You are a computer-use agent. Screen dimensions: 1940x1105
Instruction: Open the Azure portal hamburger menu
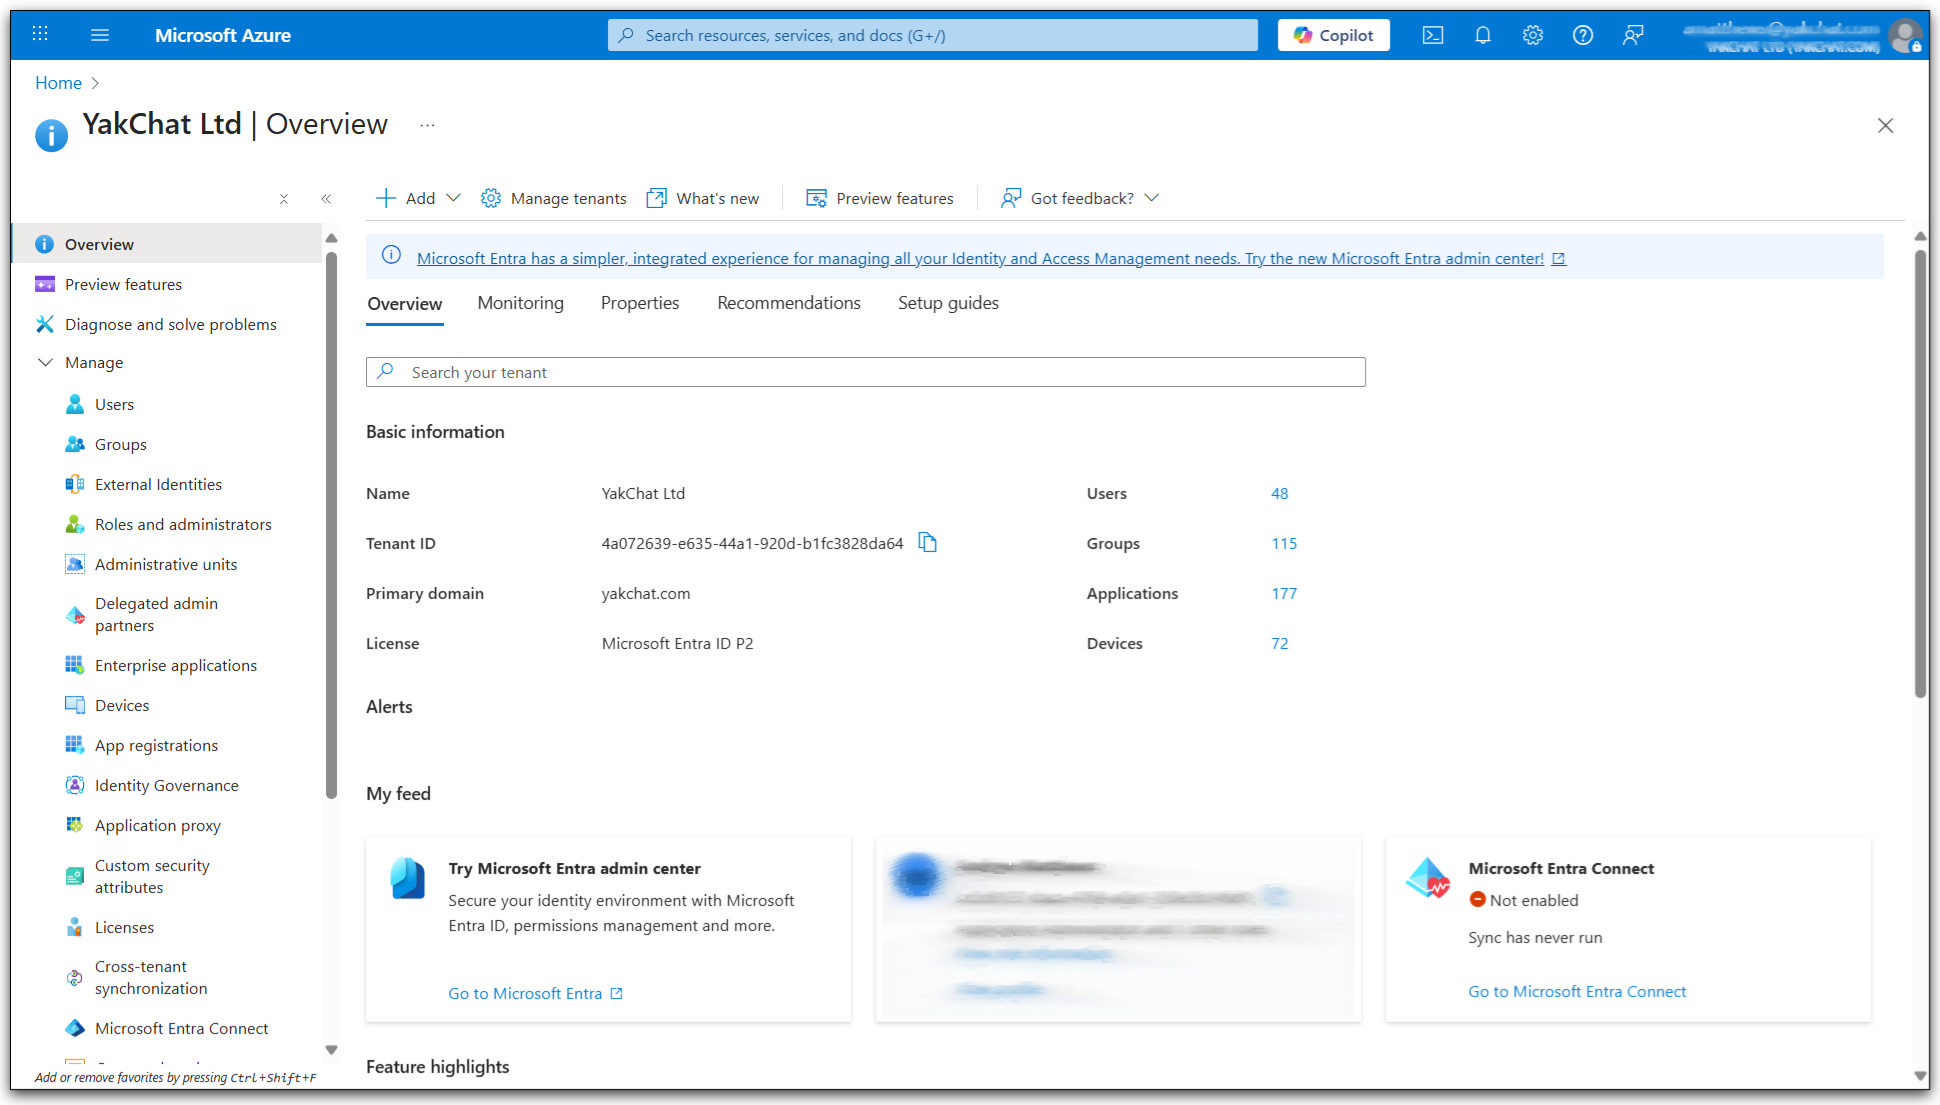point(99,35)
